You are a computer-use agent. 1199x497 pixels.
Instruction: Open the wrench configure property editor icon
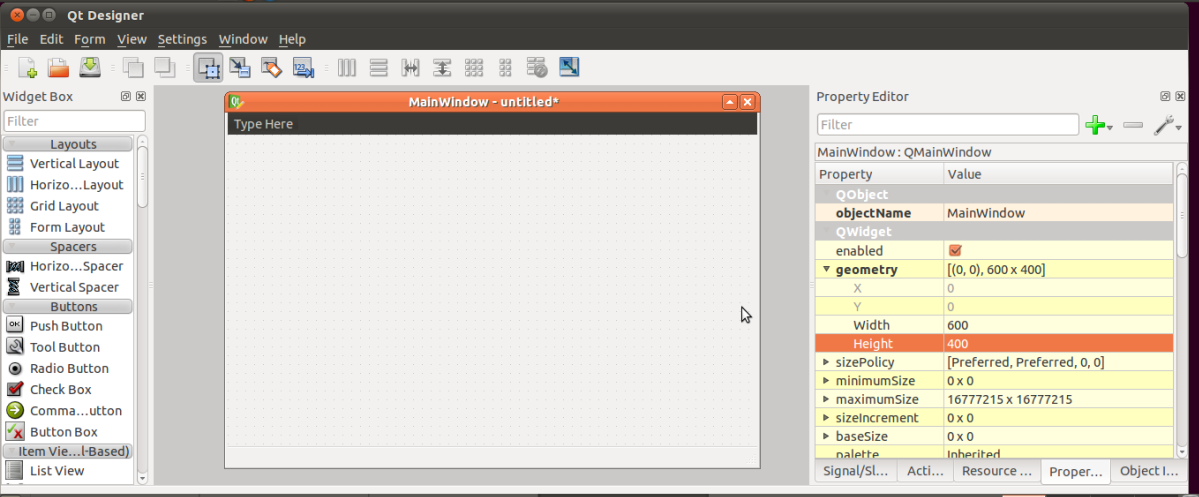(1163, 125)
